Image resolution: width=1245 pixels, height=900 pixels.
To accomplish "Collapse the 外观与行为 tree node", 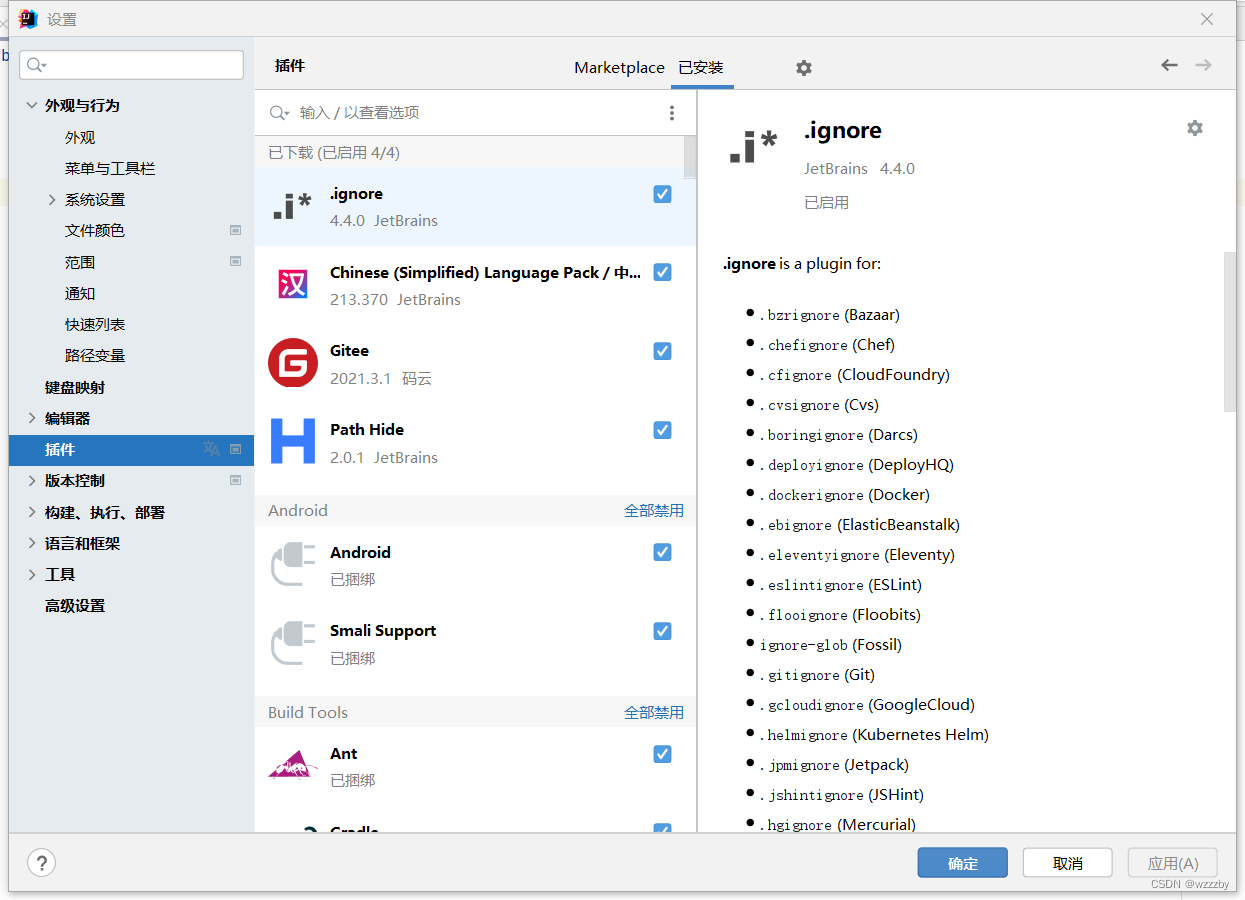I will point(32,105).
